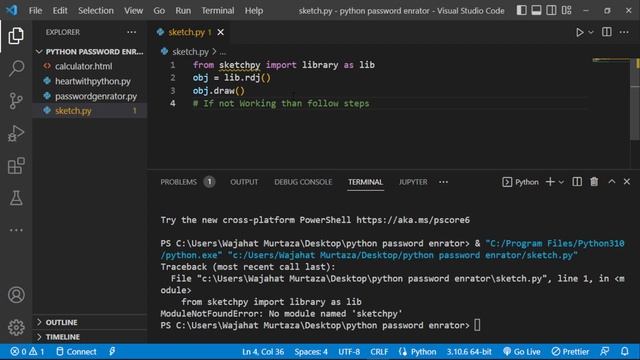Open the Extensions view icon
Image resolution: width=640 pixels, height=360 pixels.
click(x=16, y=166)
